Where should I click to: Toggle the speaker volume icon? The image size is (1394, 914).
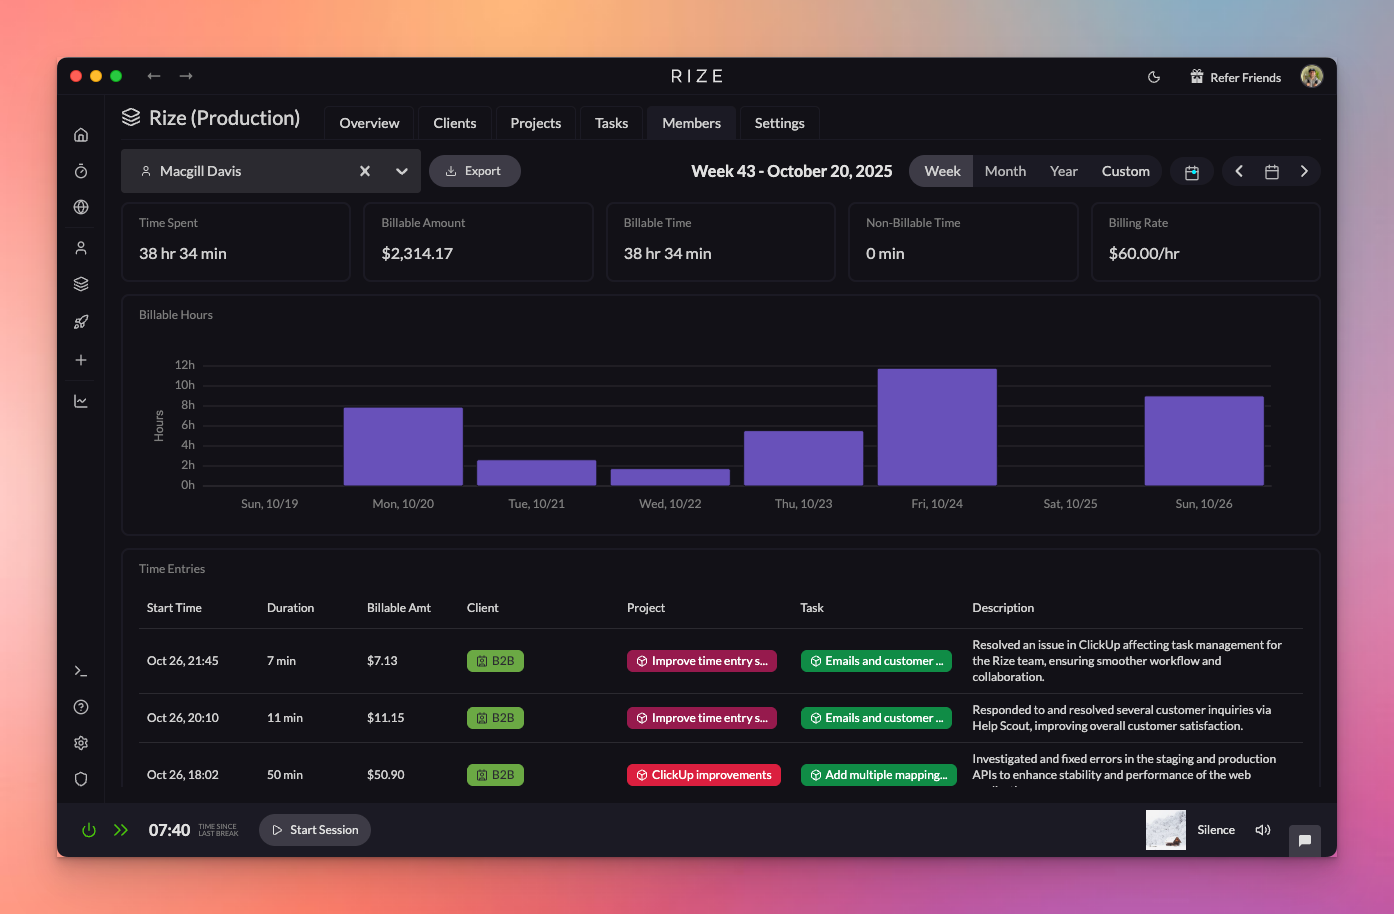pos(1263,830)
